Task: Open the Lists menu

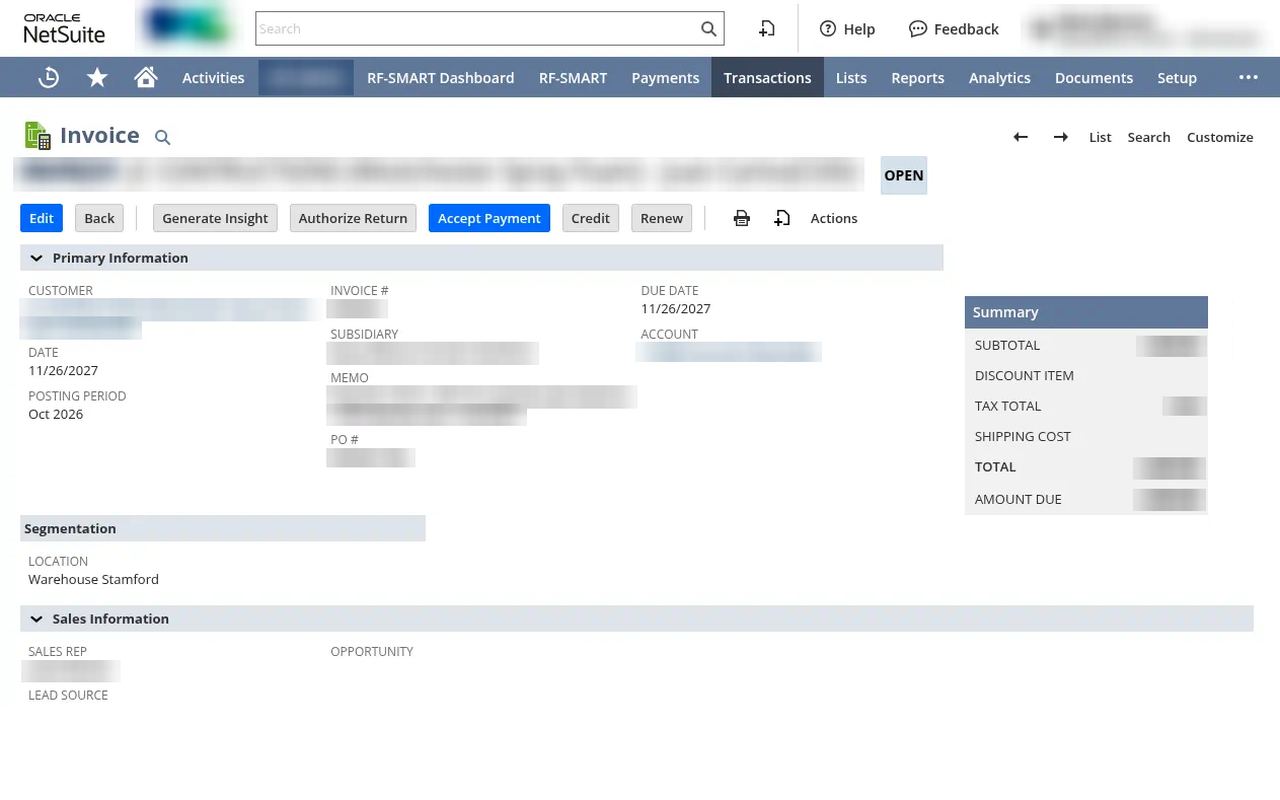Action: tap(851, 77)
